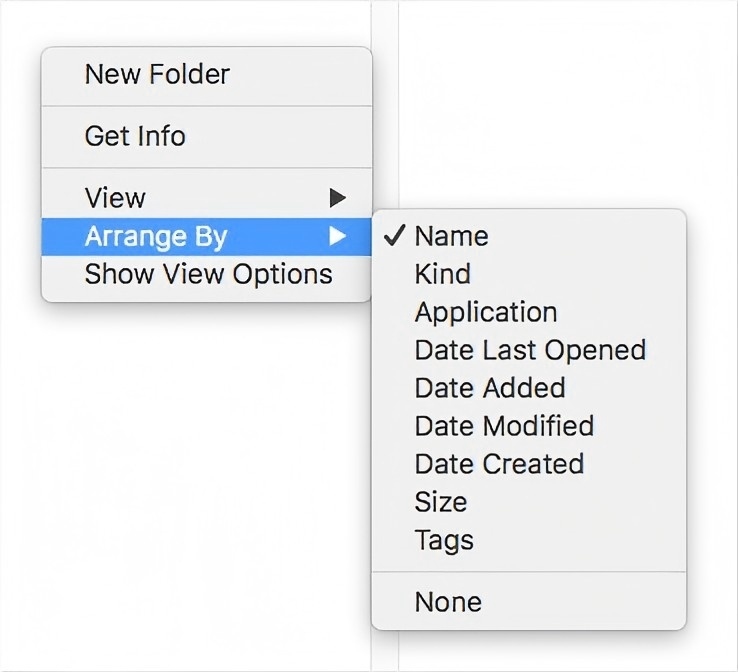Click Show View Options
The height and width of the screenshot is (672, 738).
(x=208, y=274)
